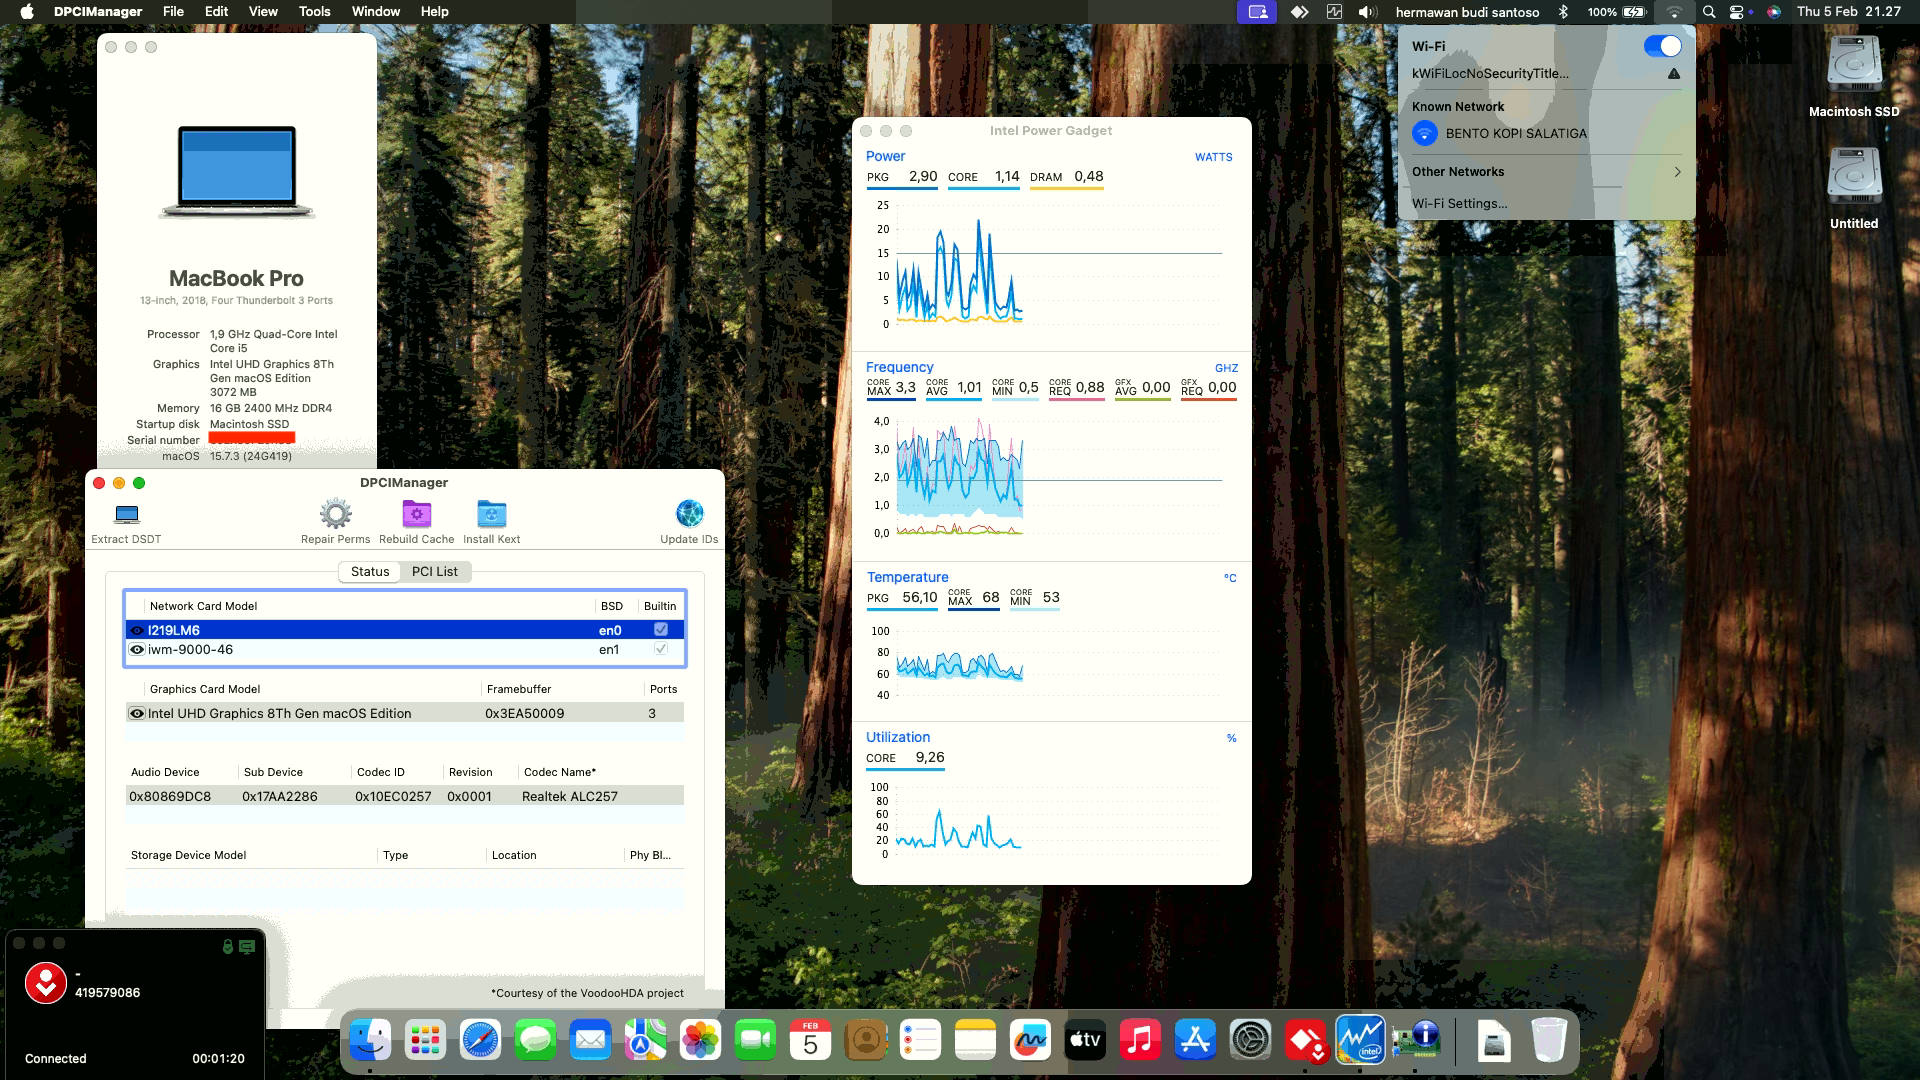Image resolution: width=1920 pixels, height=1080 pixels.
Task: Click eye icon beside Intel UHD Graphics
Action: click(137, 713)
